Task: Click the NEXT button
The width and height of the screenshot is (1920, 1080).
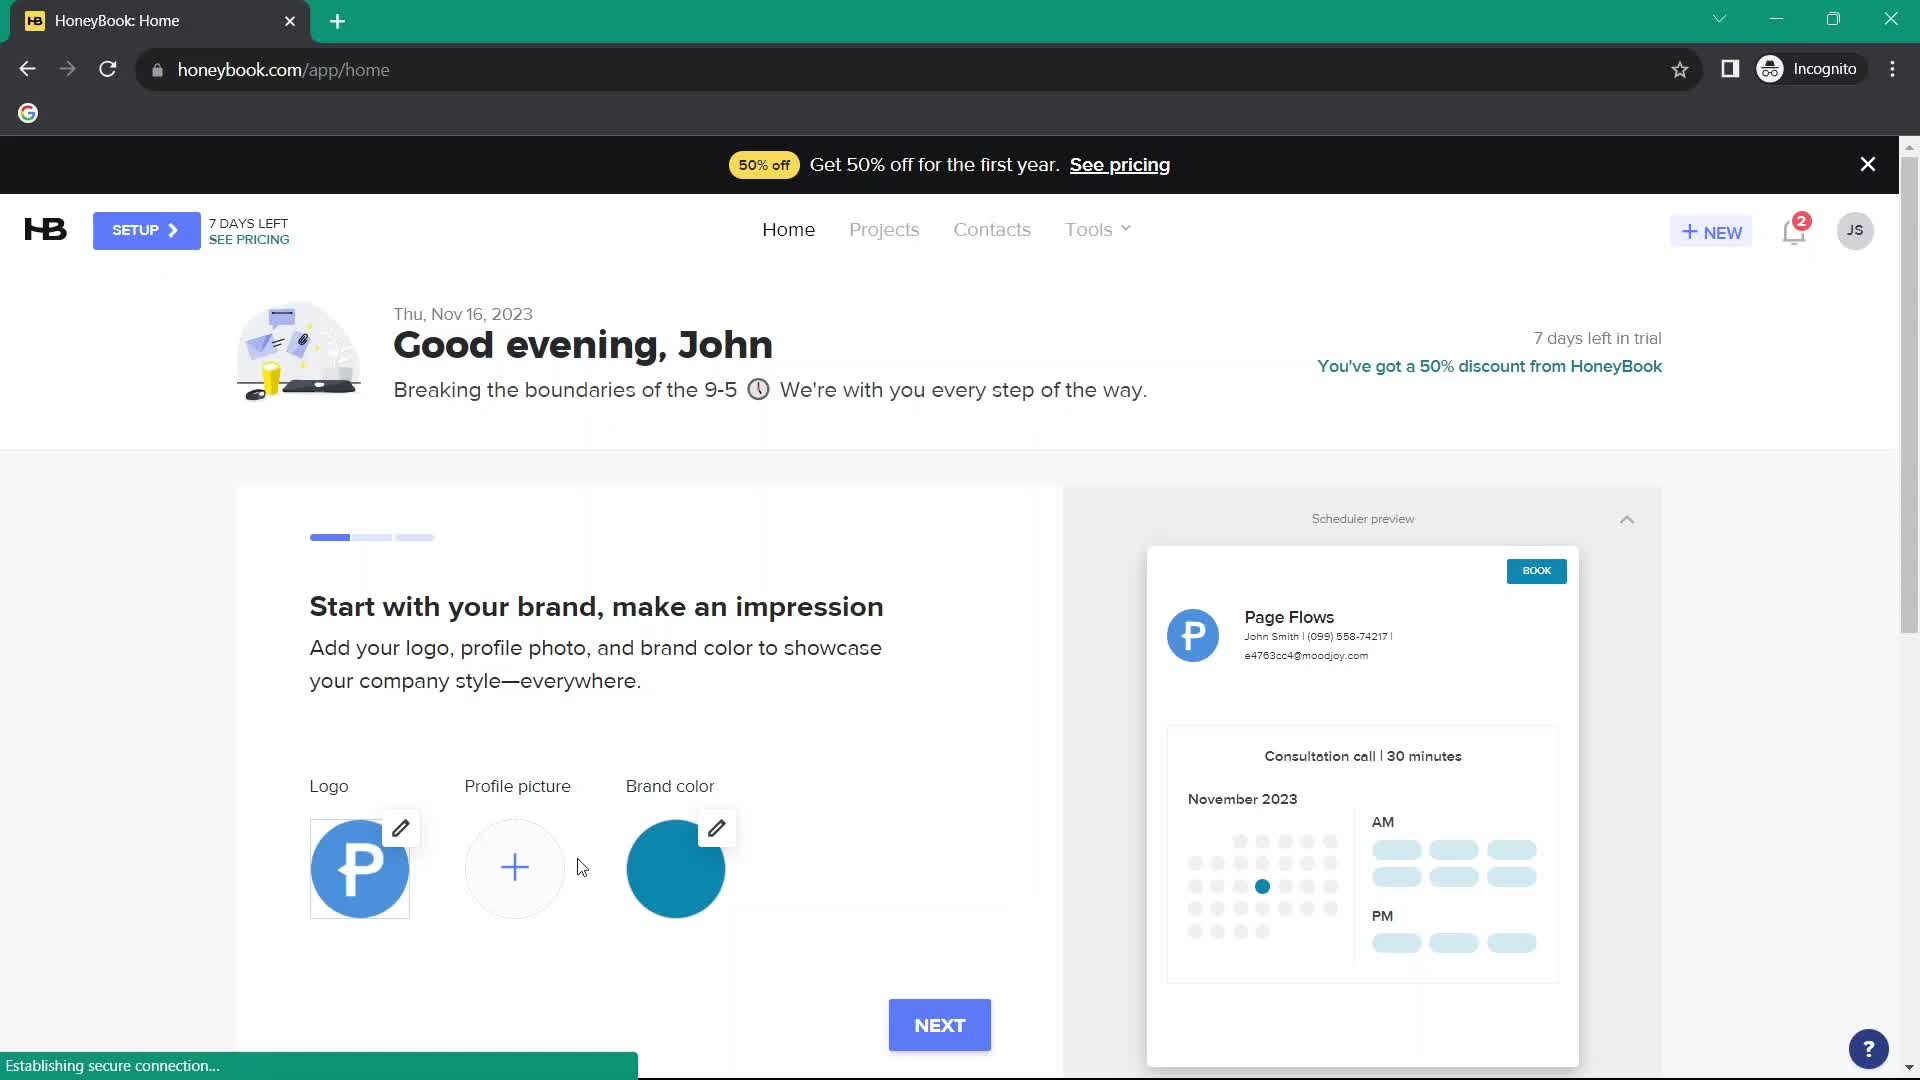Action: (x=939, y=1025)
